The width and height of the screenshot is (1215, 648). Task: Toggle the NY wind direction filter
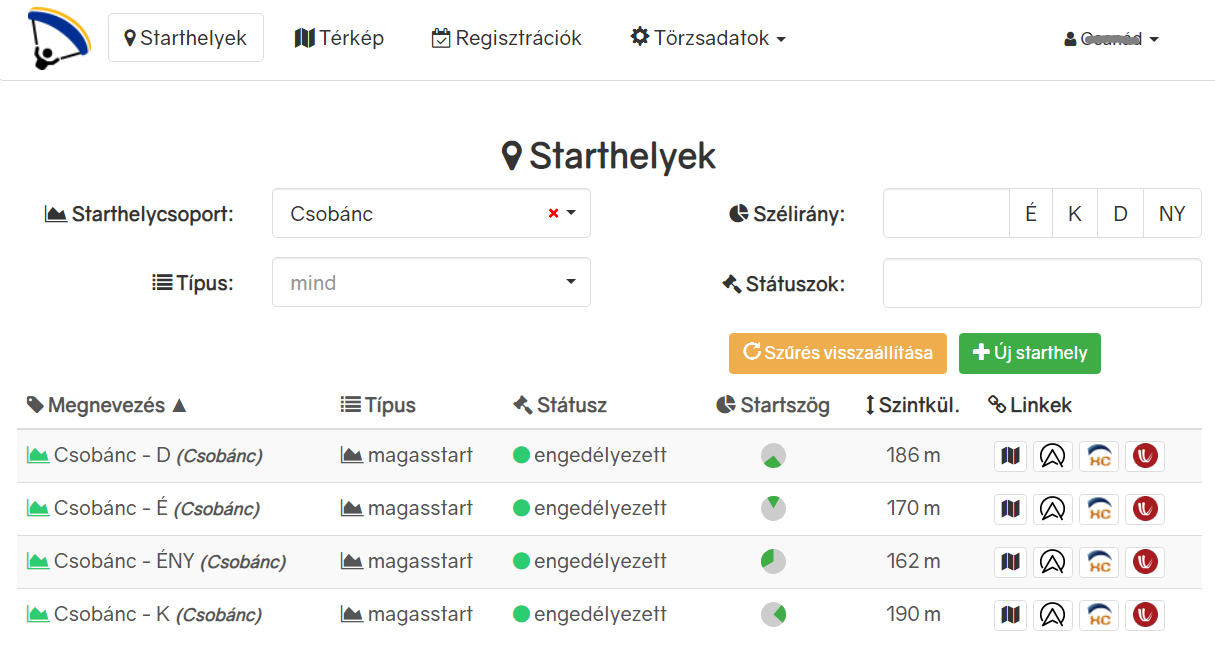(1171, 214)
